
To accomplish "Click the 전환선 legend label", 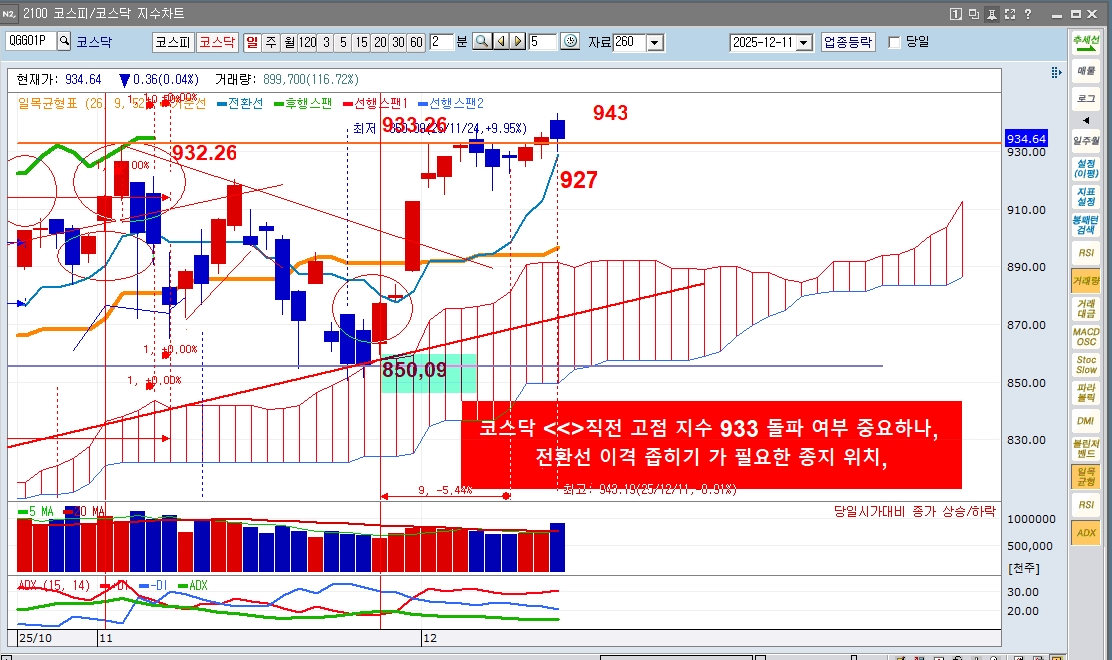I will tap(245, 104).
